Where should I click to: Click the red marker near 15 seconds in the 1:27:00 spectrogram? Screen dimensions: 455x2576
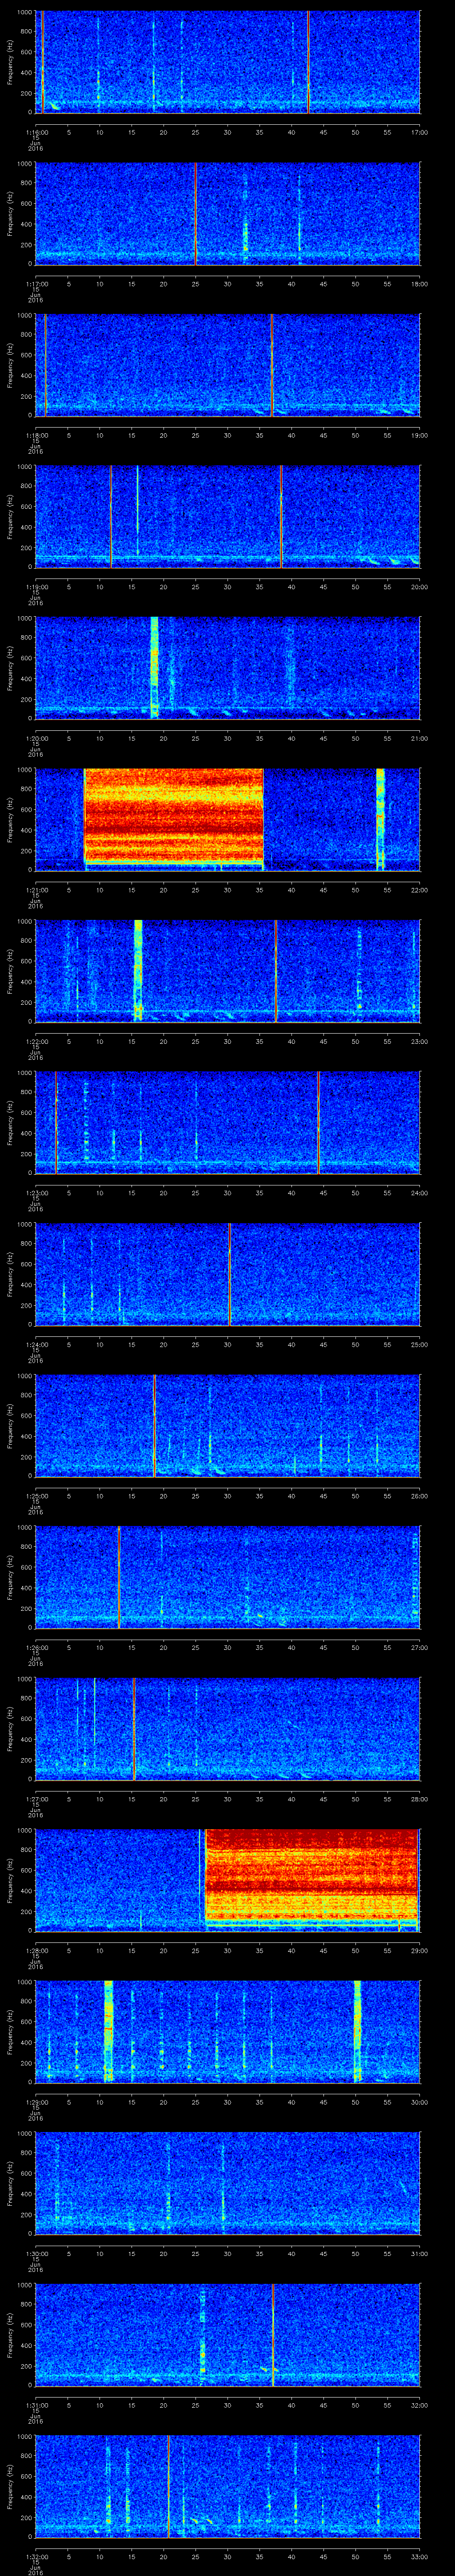(134, 1729)
